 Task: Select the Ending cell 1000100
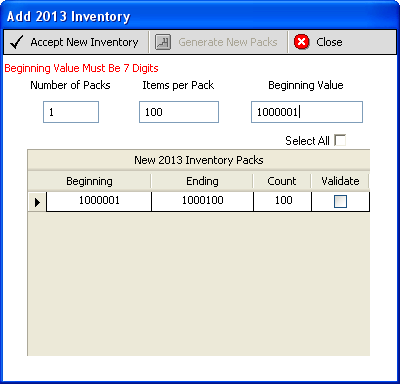(x=202, y=201)
